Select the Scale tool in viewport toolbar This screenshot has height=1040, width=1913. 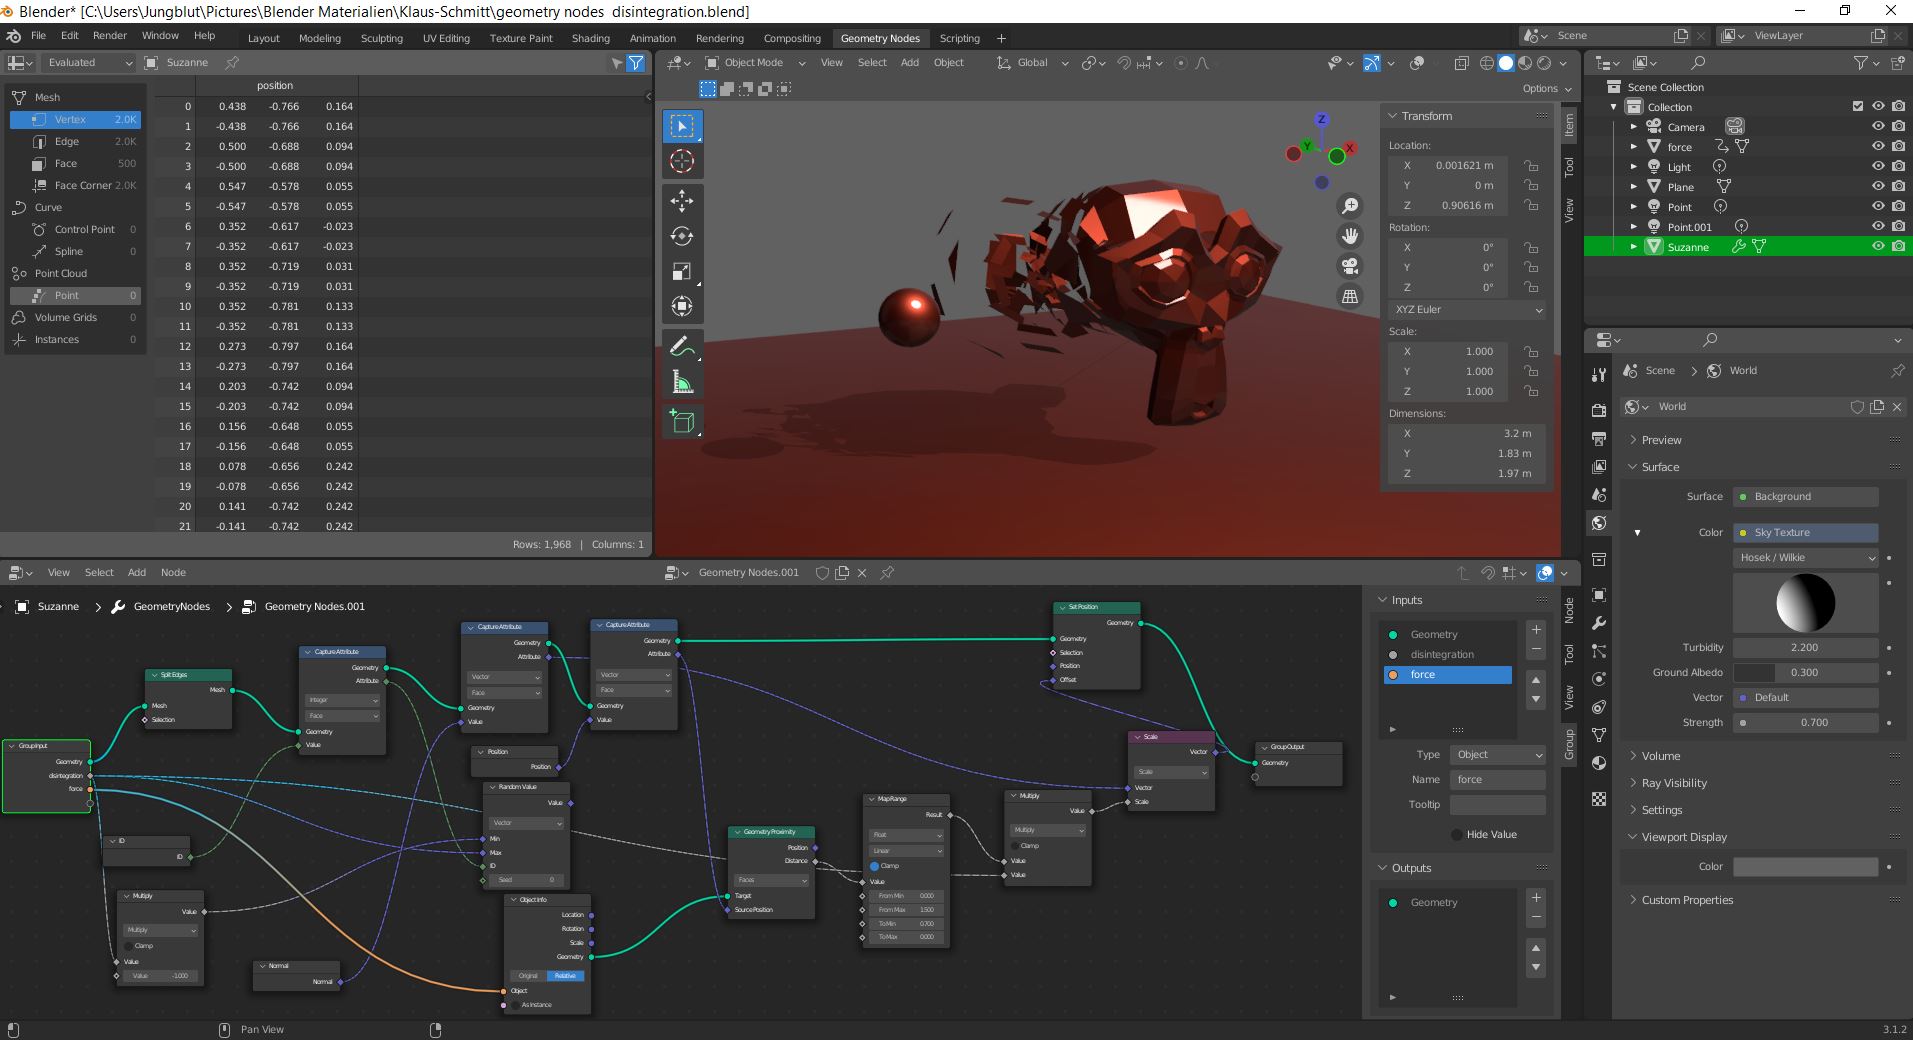coord(682,272)
